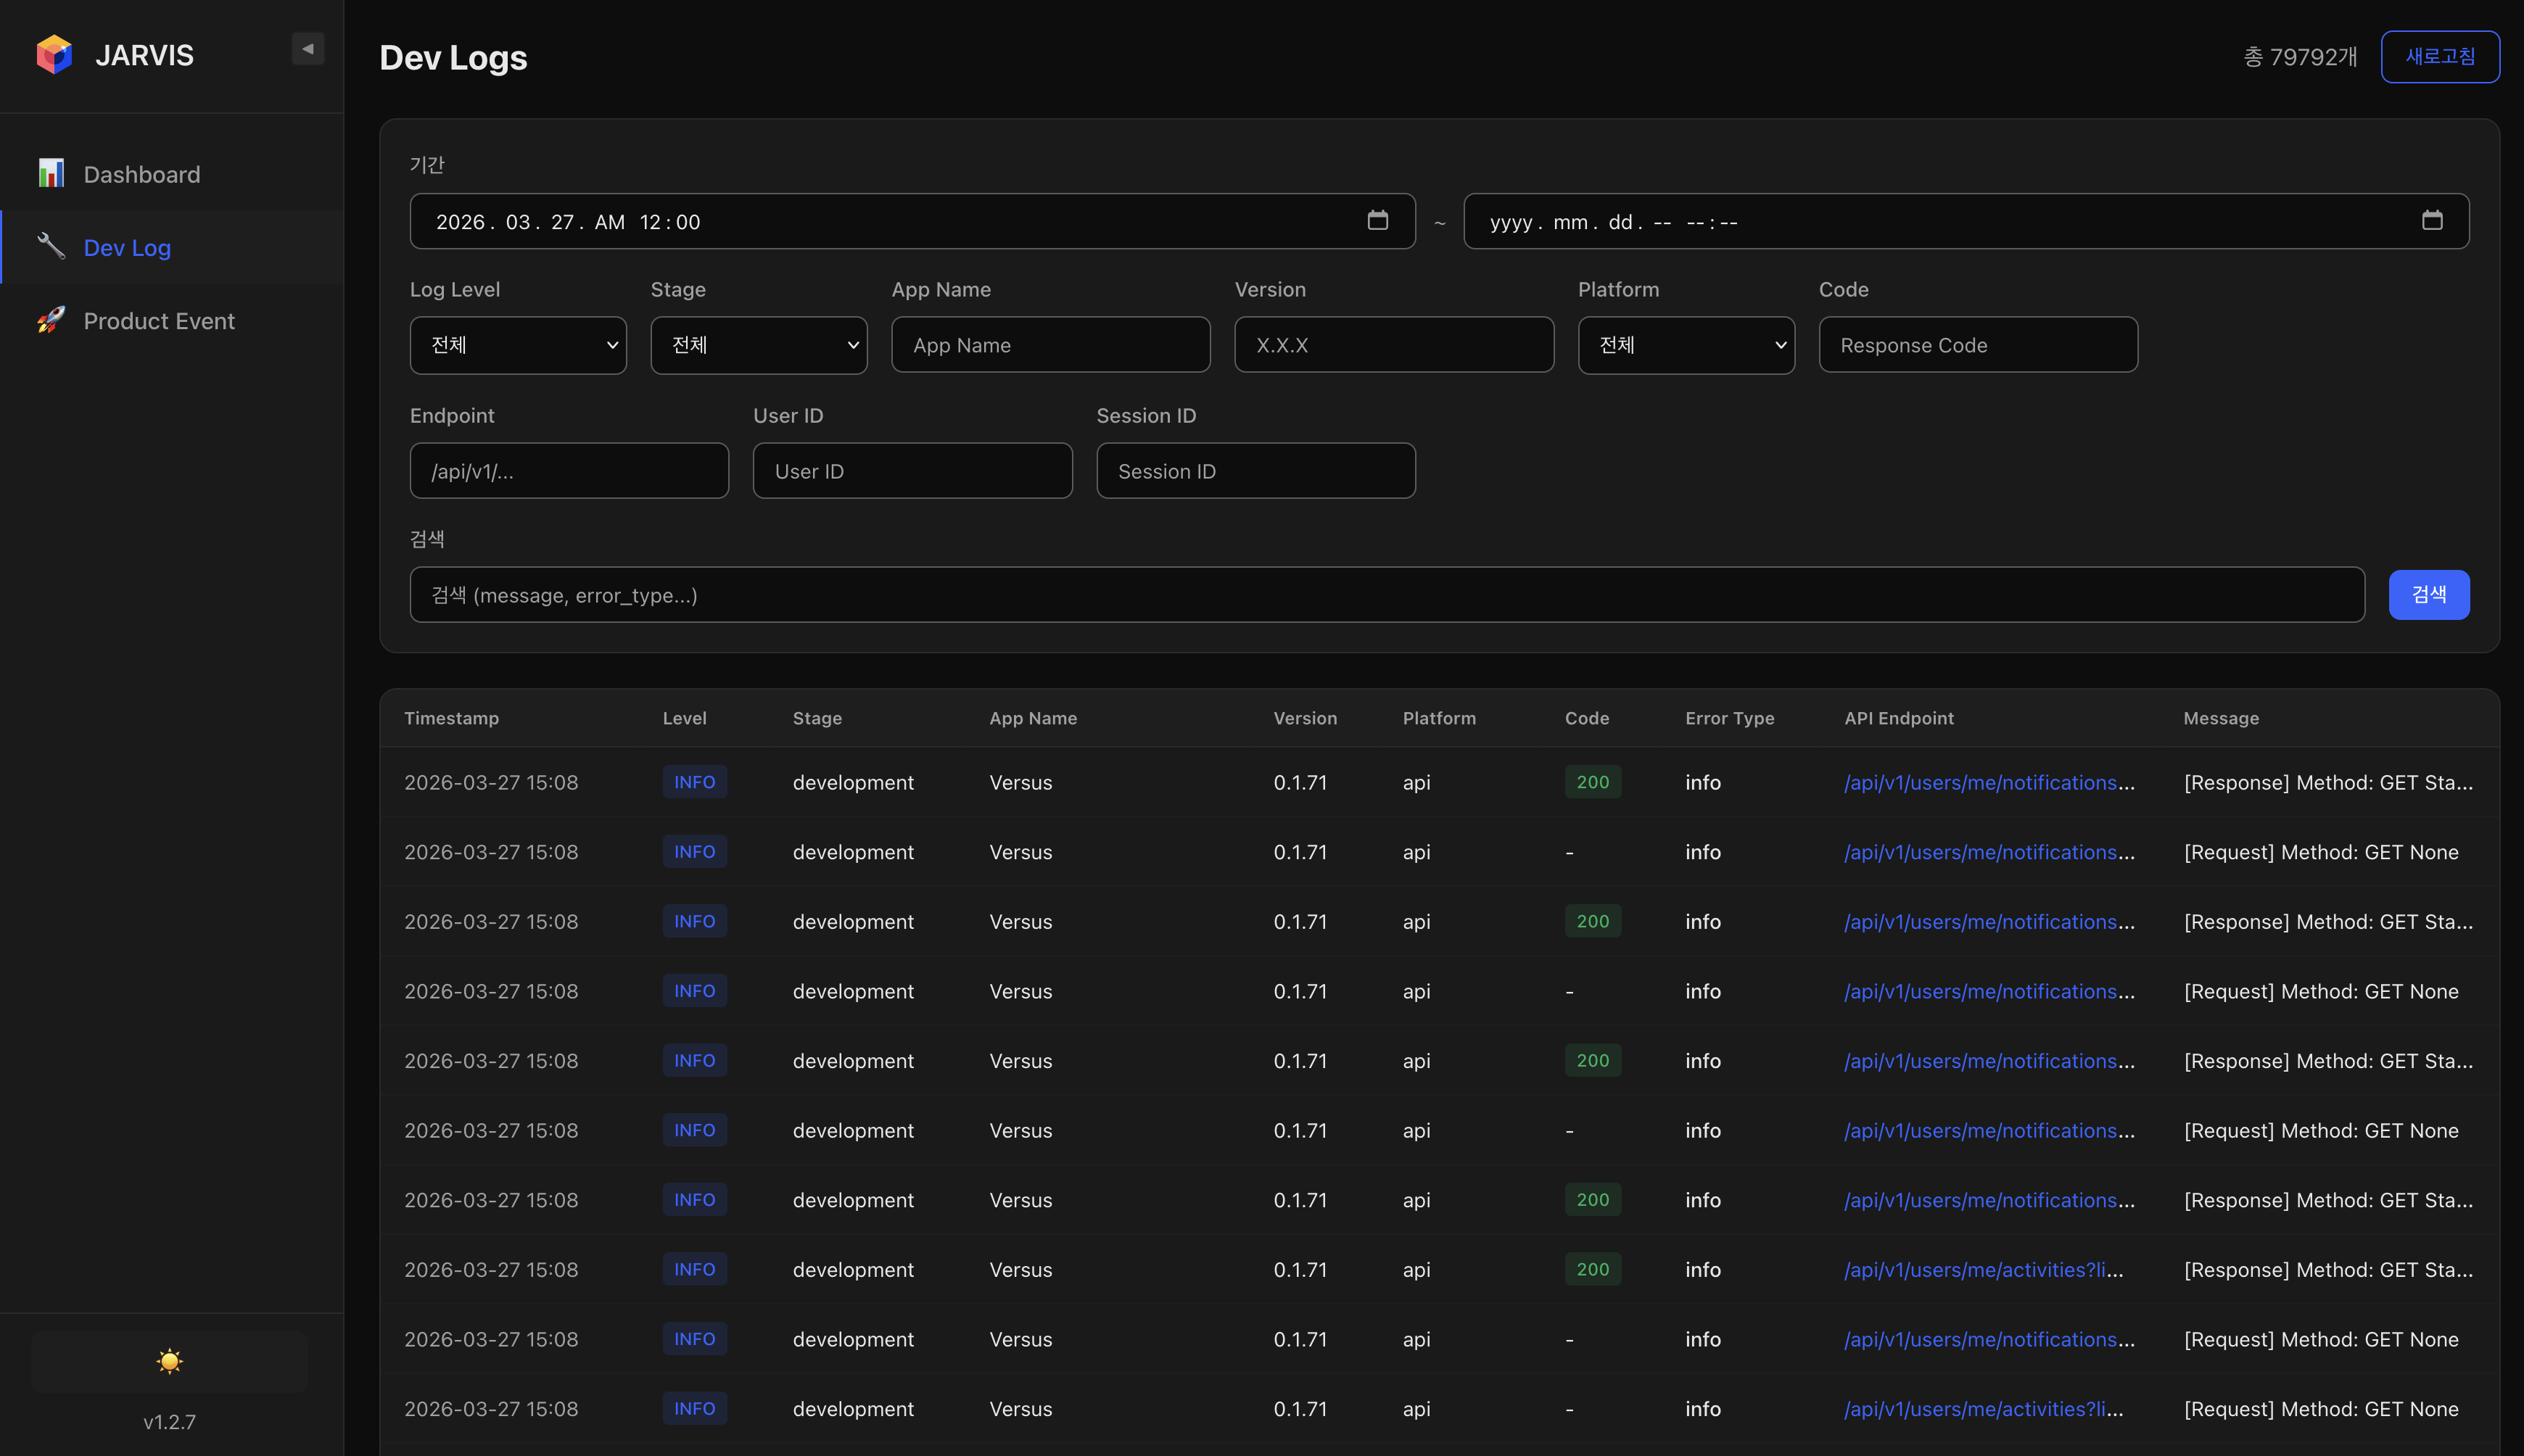The width and height of the screenshot is (2524, 1456).
Task: Click the rocket icon beside Product Event
Action: click(x=51, y=320)
